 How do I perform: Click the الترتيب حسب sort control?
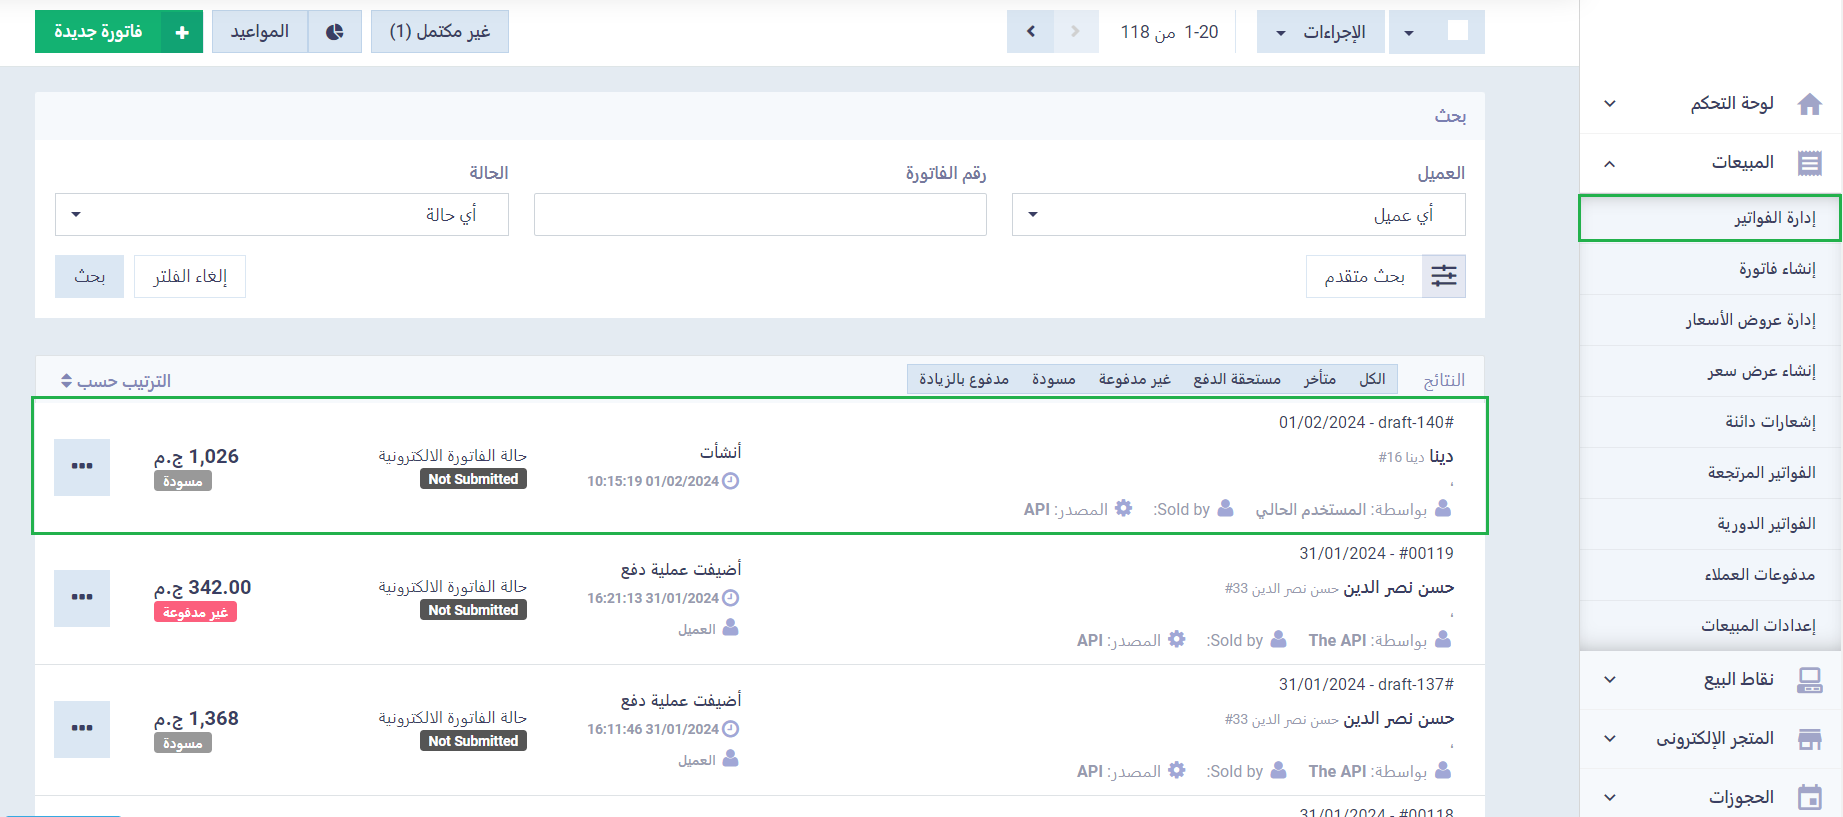116,381
